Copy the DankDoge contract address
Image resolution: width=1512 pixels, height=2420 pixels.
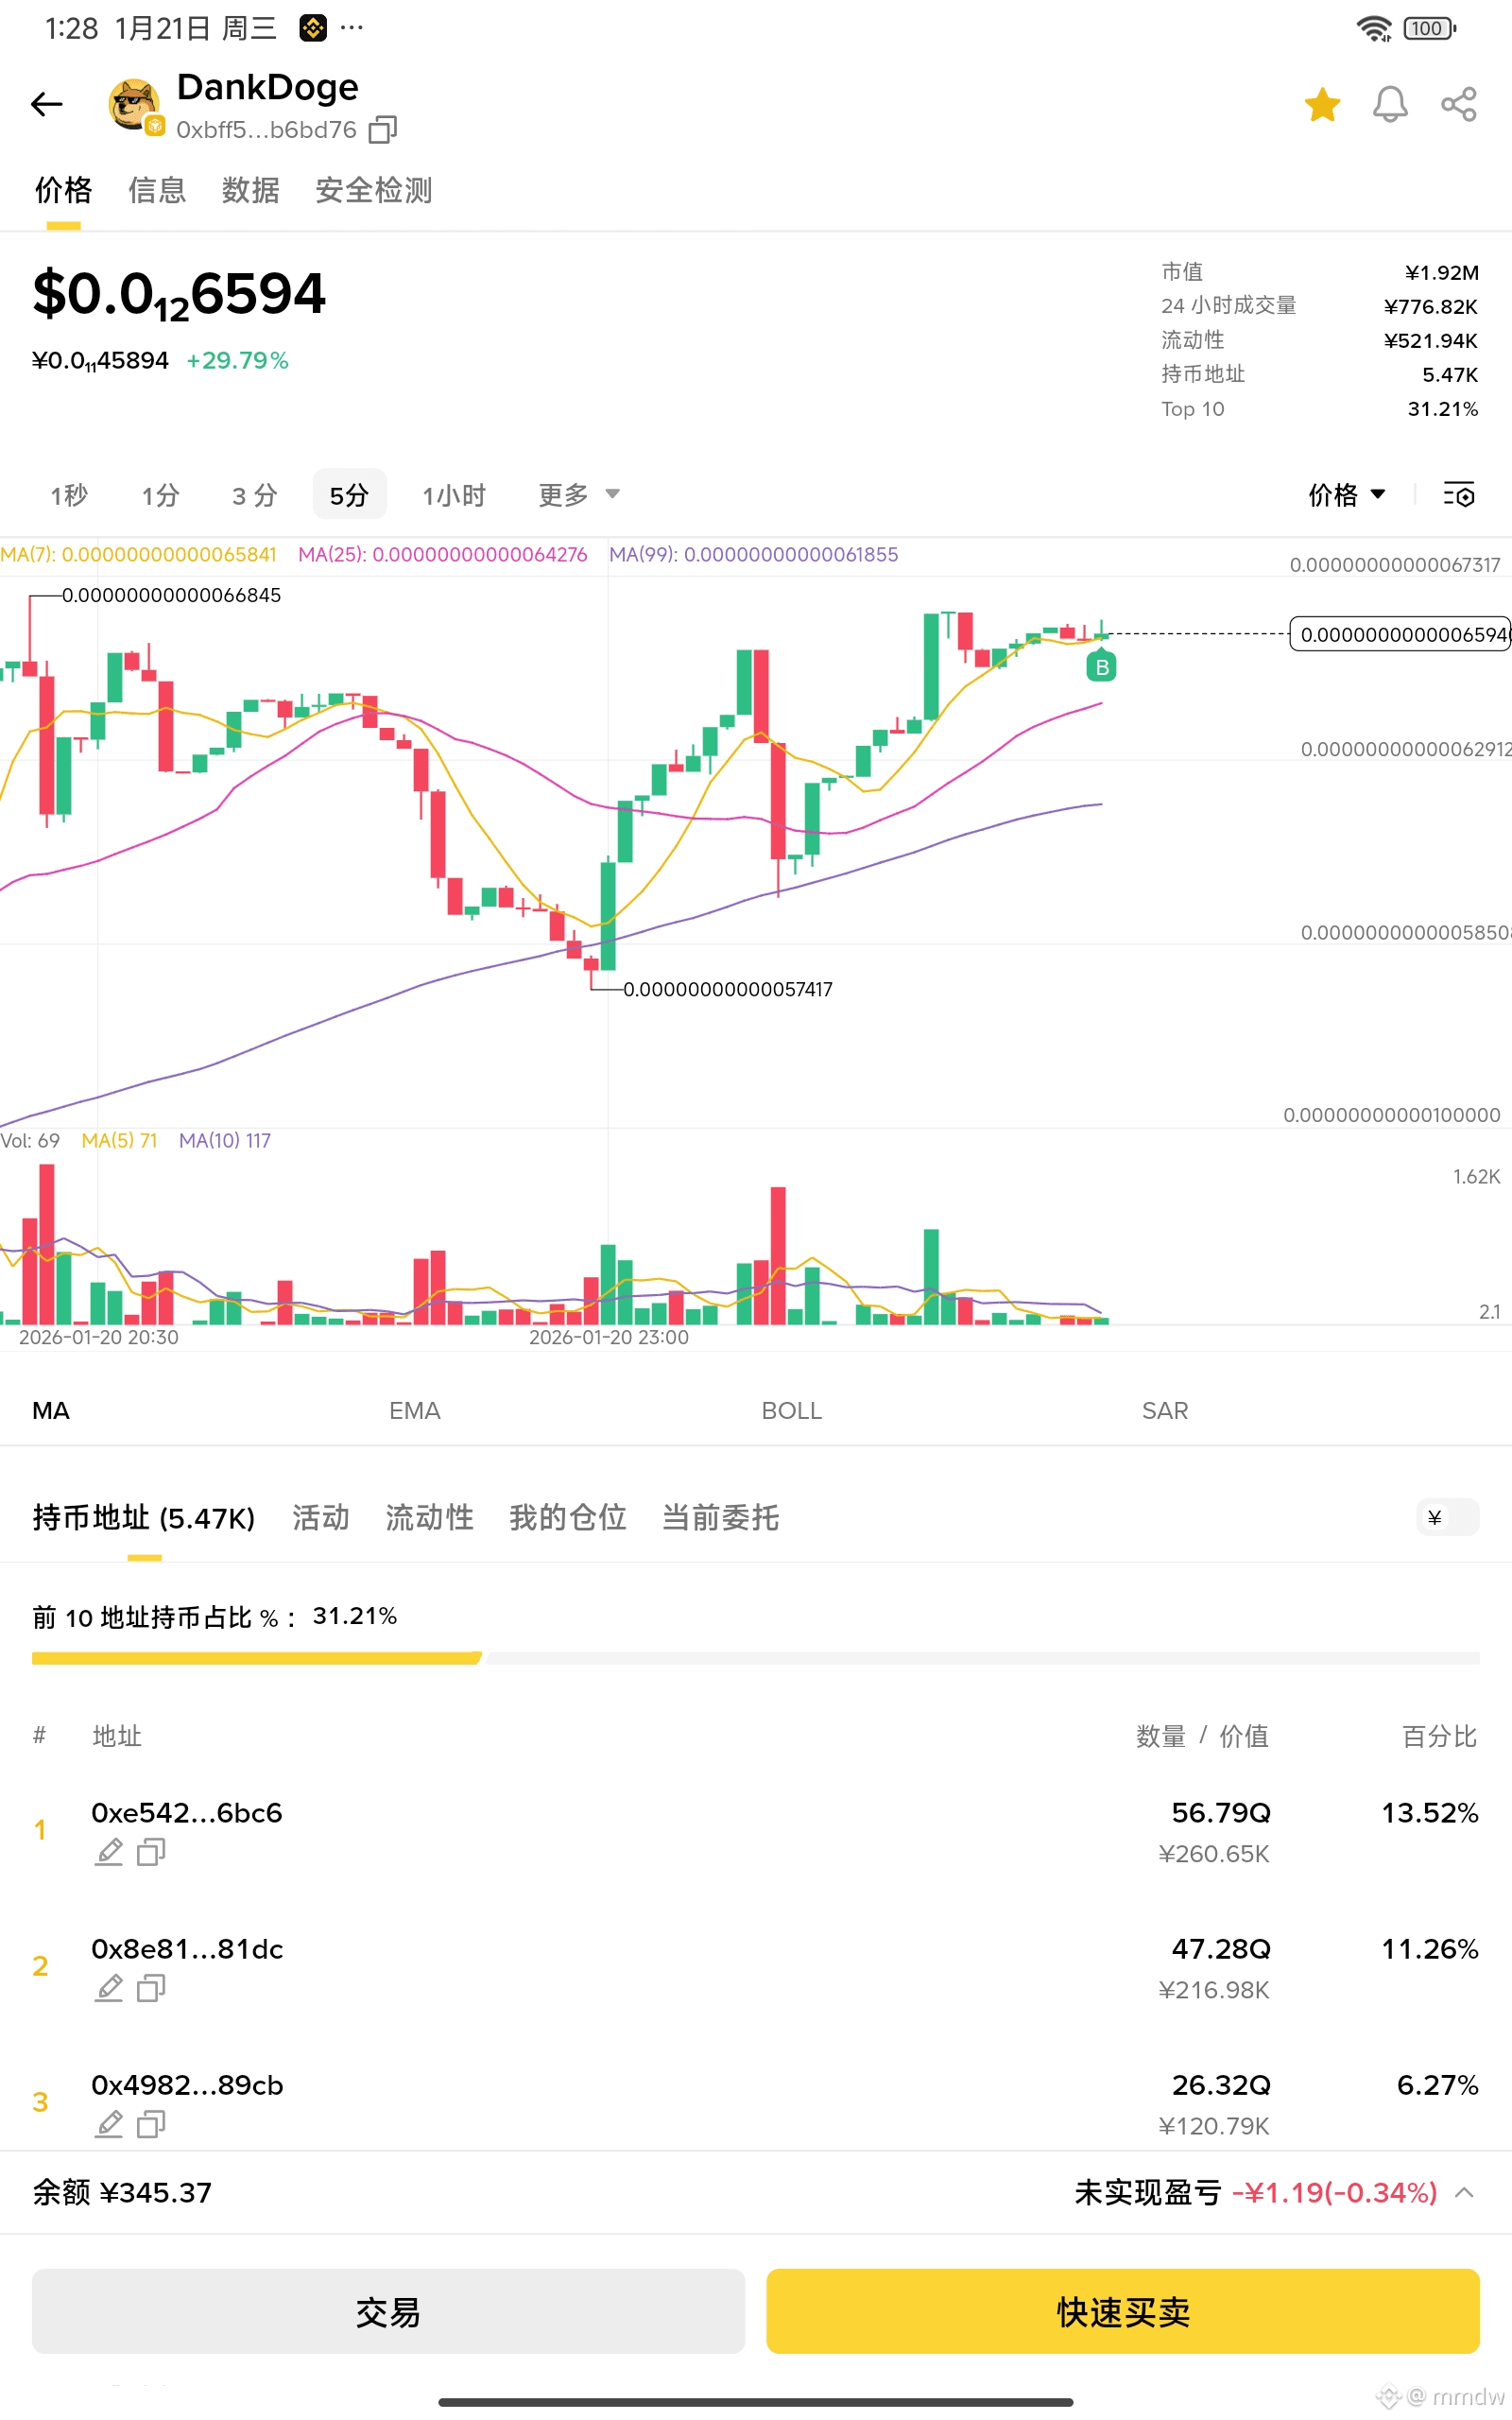[x=383, y=130]
